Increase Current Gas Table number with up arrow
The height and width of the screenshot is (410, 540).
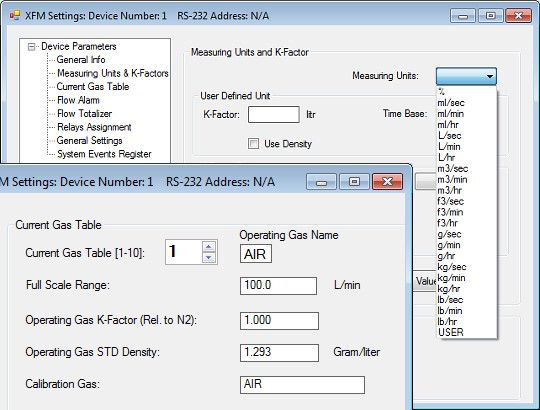click(209, 246)
